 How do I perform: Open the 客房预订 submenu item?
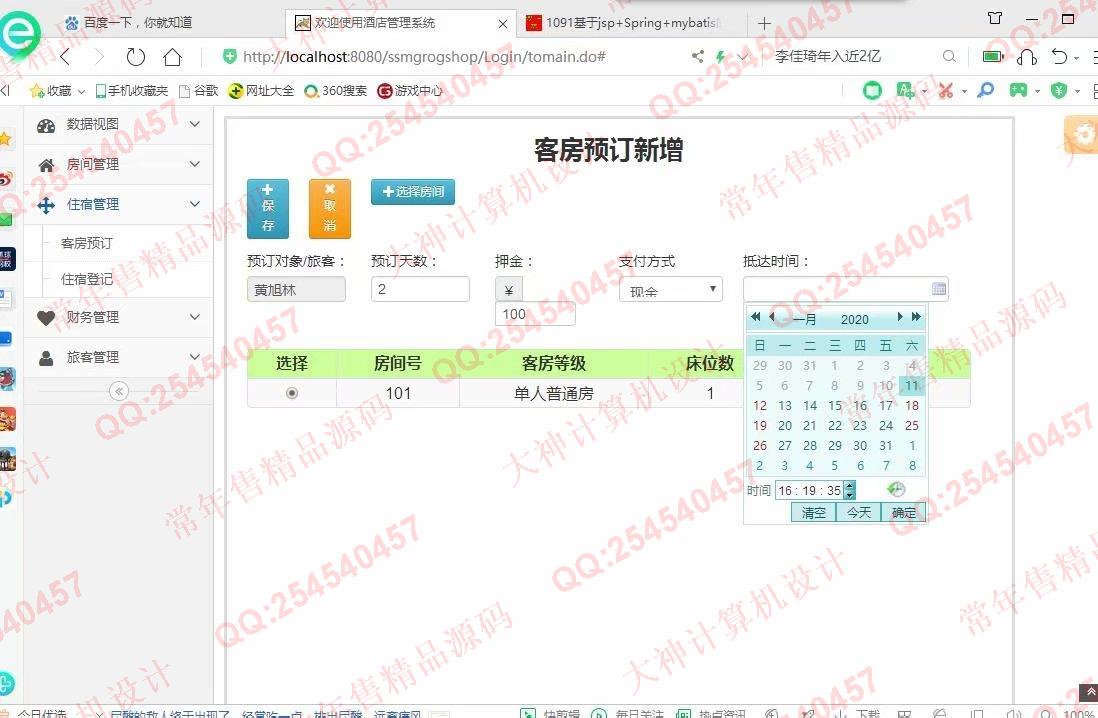pos(87,243)
